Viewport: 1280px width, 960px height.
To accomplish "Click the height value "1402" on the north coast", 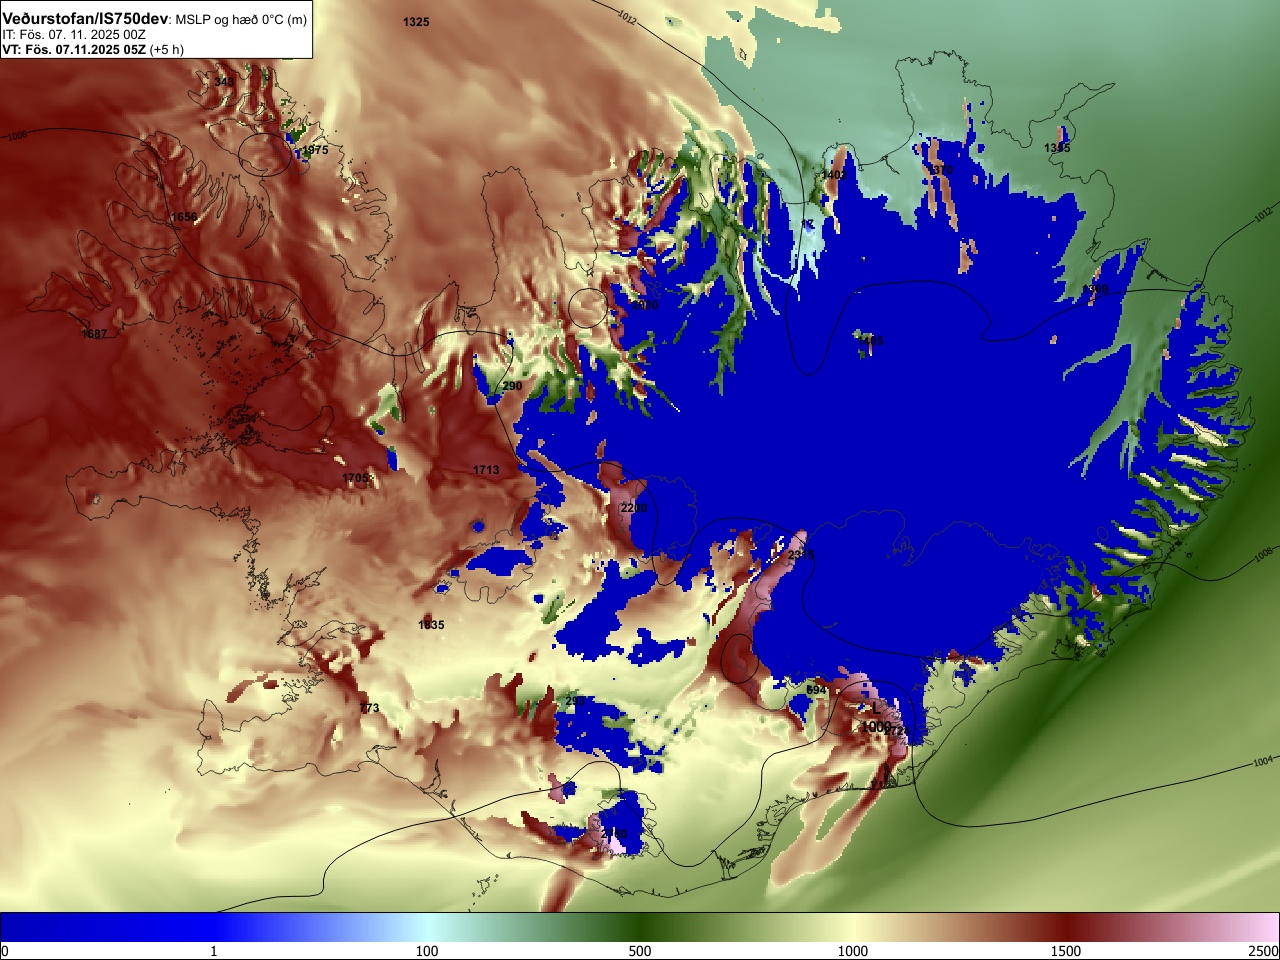I will point(833,175).
